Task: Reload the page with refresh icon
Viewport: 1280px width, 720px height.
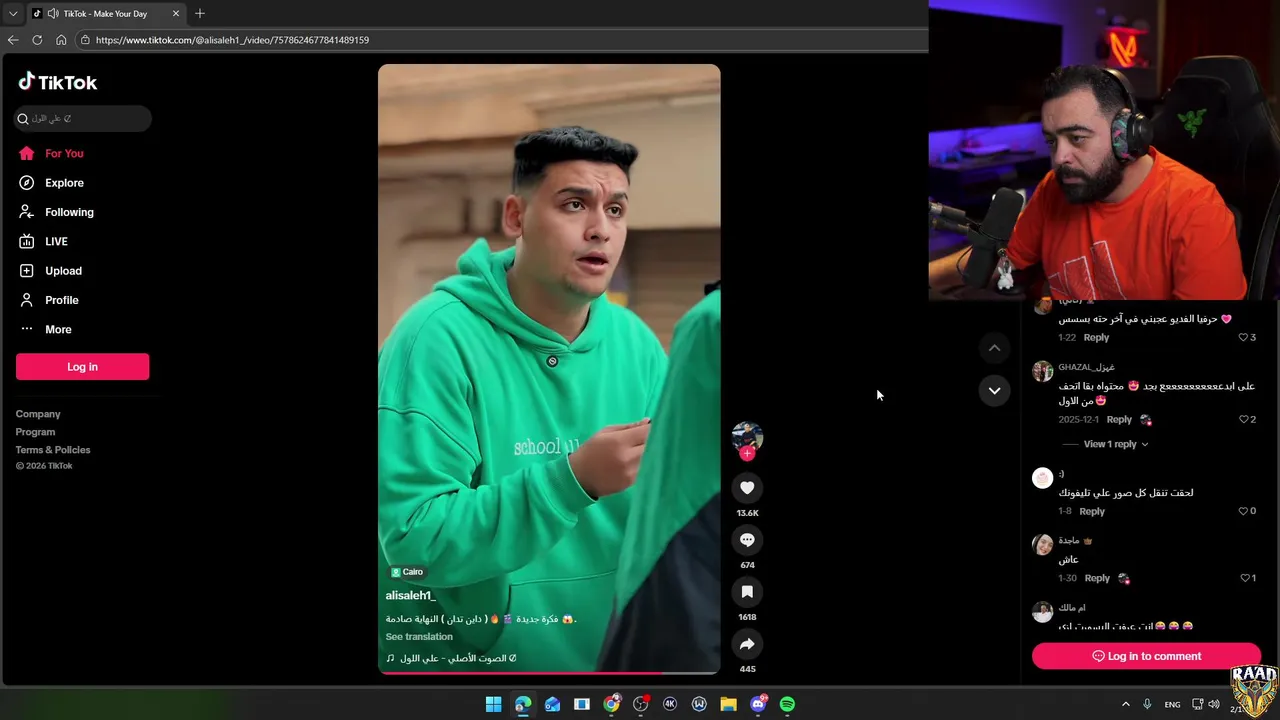Action: pyautogui.click(x=37, y=40)
